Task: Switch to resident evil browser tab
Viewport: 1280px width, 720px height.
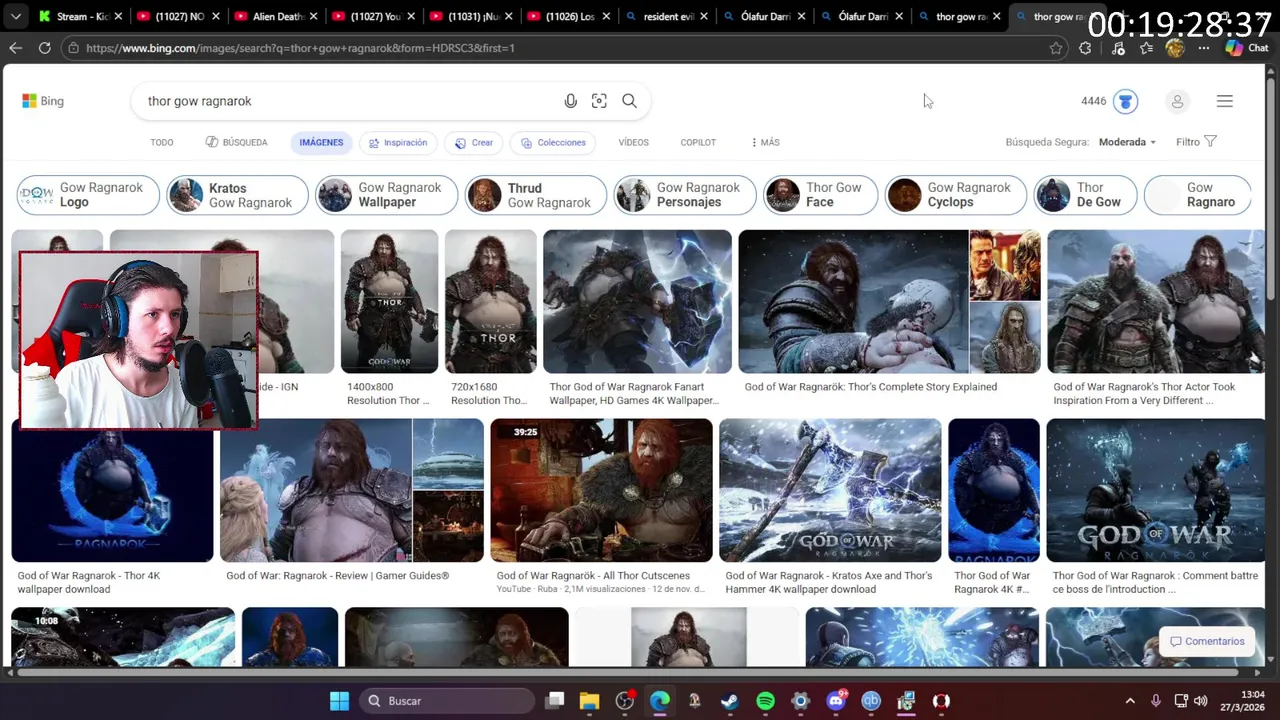Action: coord(667,17)
